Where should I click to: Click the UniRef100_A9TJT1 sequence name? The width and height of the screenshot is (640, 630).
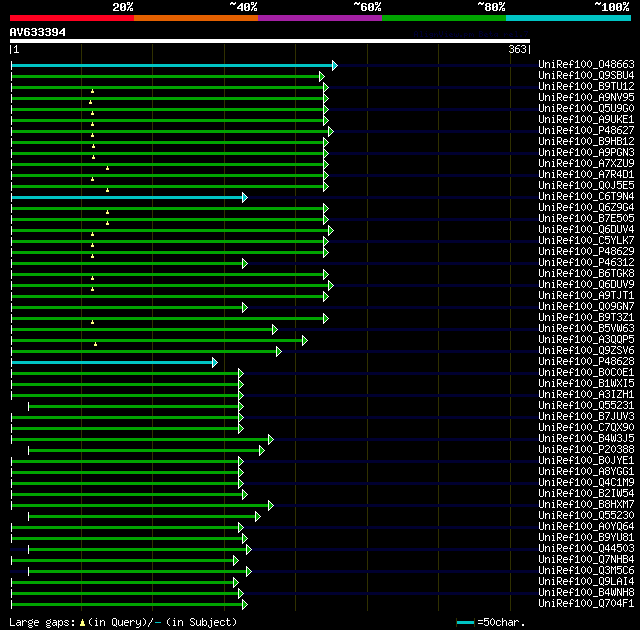[586, 295]
